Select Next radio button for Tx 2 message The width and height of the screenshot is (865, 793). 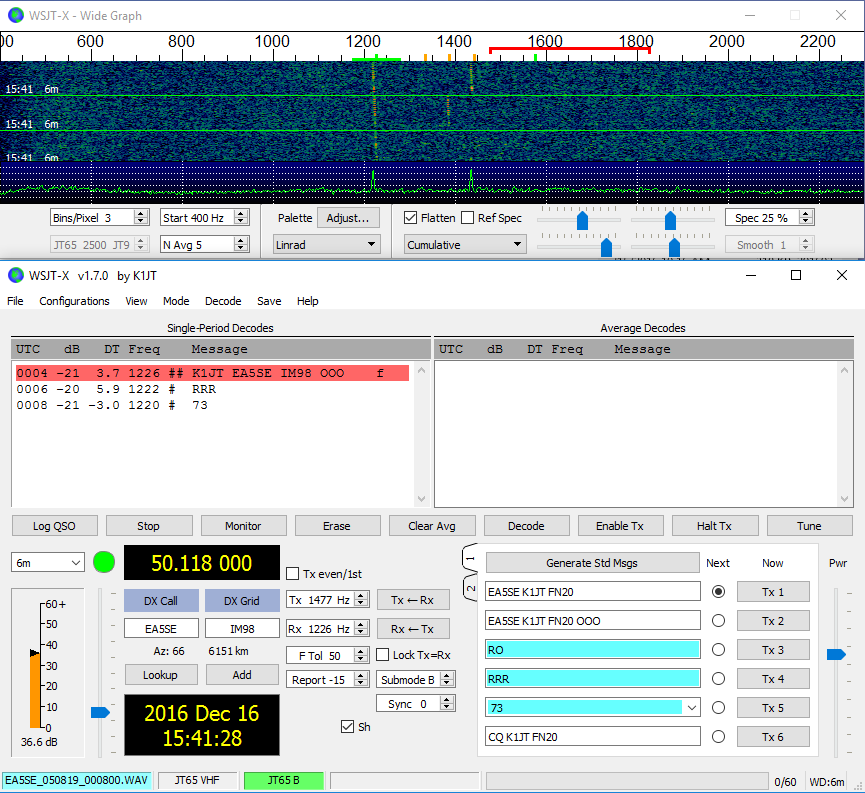pyautogui.click(x=717, y=621)
